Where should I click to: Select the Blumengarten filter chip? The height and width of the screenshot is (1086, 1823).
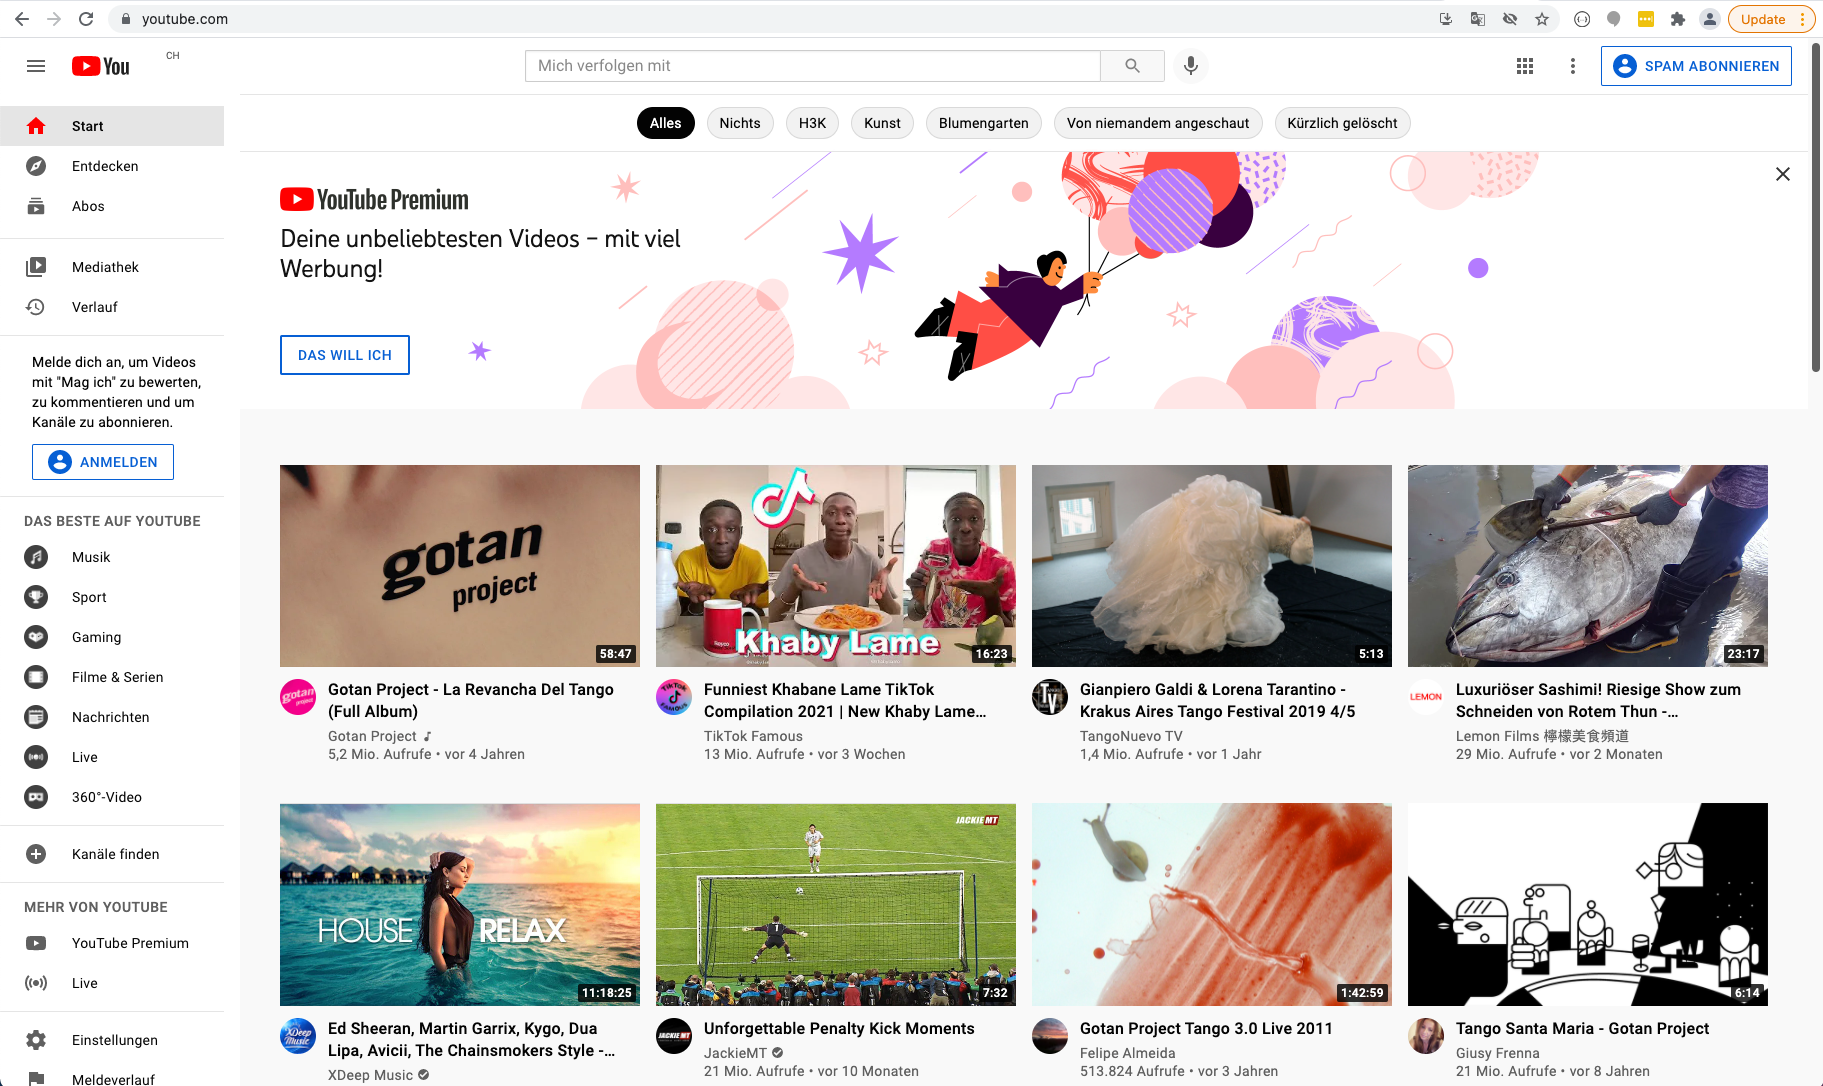pyautogui.click(x=984, y=123)
